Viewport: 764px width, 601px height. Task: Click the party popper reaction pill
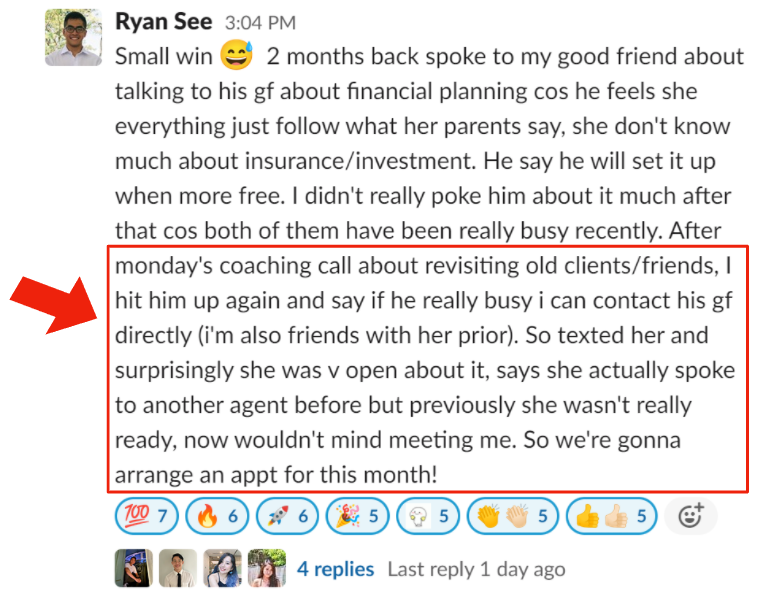(357, 516)
